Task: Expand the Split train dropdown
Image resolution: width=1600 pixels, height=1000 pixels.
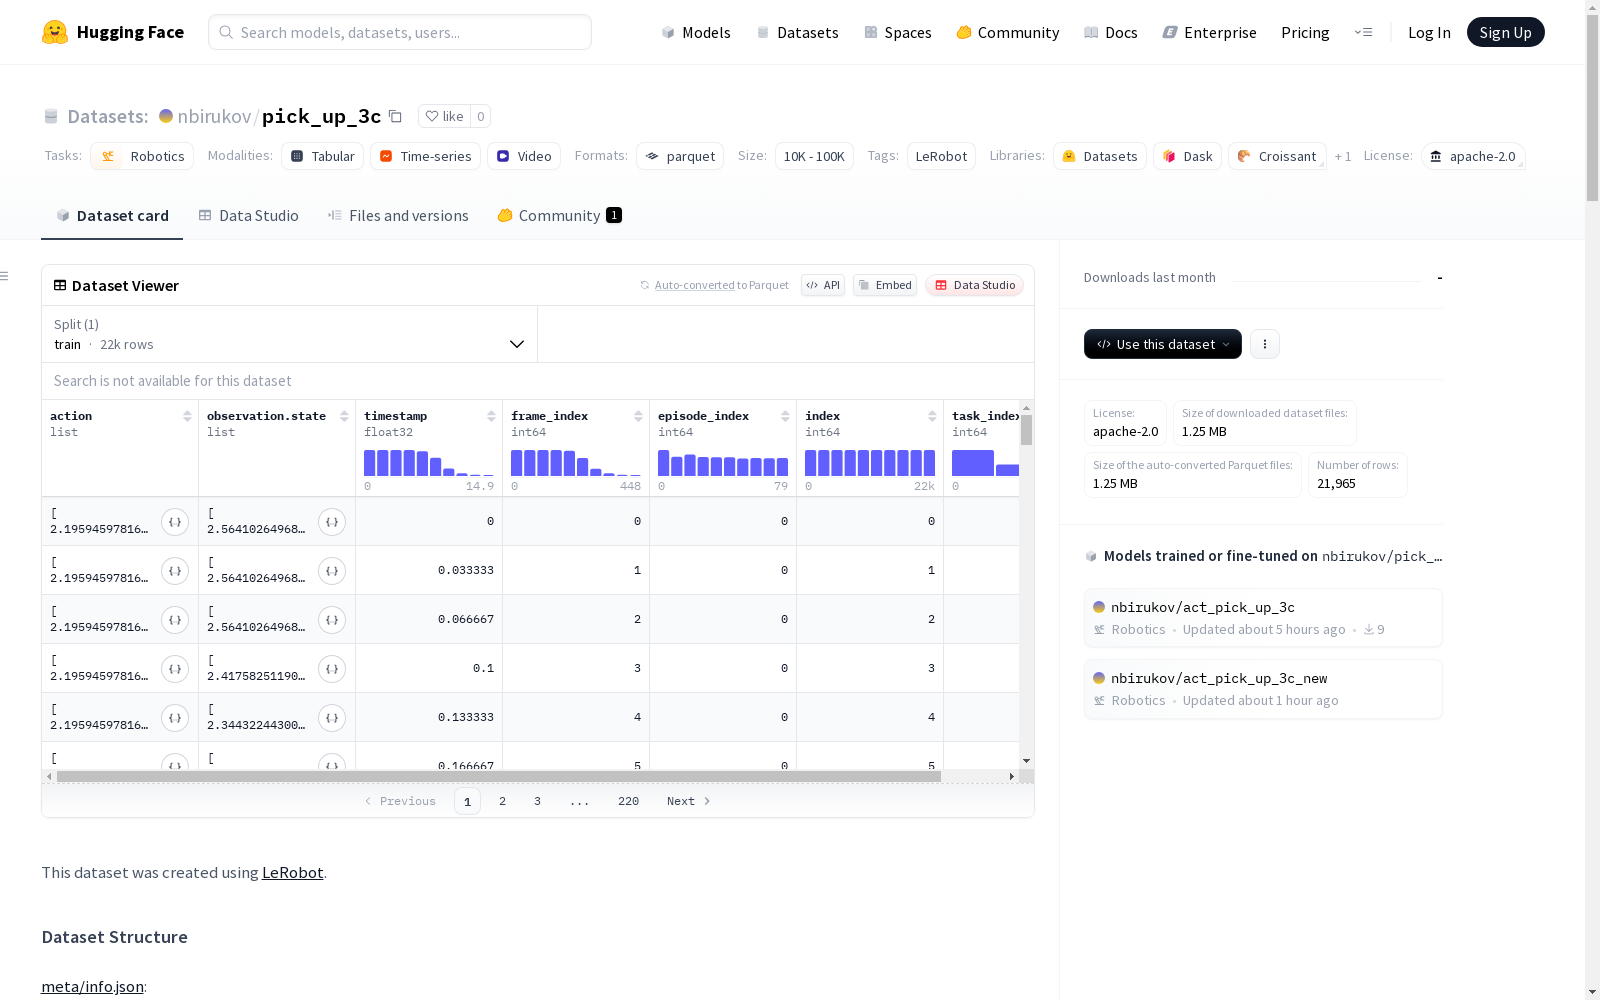Action: click(x=290, y=334)
